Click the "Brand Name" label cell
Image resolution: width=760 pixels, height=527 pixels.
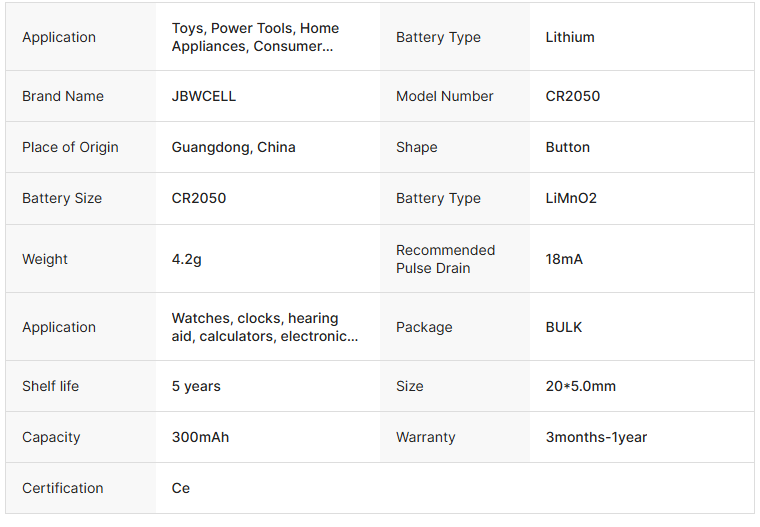63,96
